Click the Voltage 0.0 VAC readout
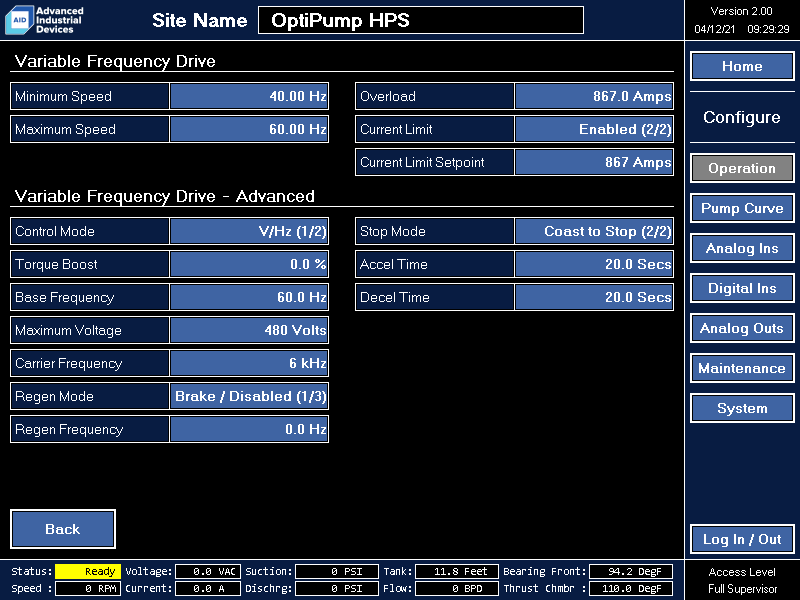This screenshot has height=600, width=800. tap(208, 571)
